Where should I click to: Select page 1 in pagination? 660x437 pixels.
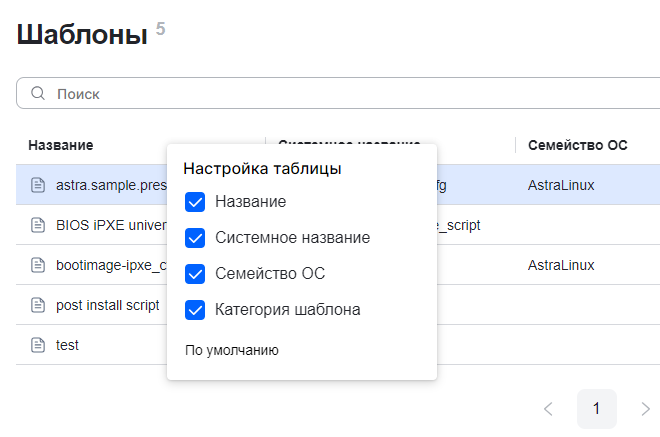tap(596, 408)
